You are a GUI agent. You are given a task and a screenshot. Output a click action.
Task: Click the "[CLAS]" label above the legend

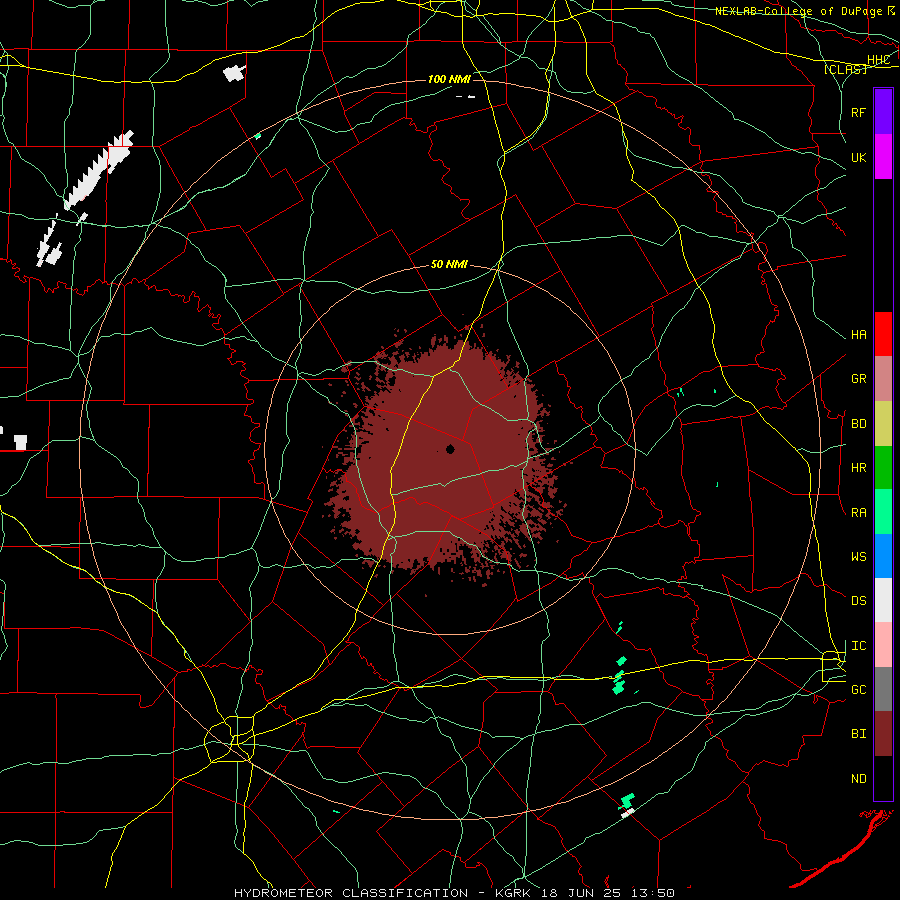click(x=845, y=69)
